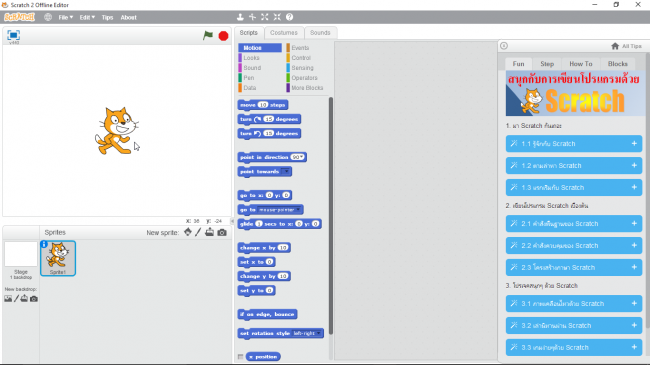Image resolution: width=650 pixels, height=365 pixels.
Task: Select the Shrink sprite tool
Action: point(277,17)
